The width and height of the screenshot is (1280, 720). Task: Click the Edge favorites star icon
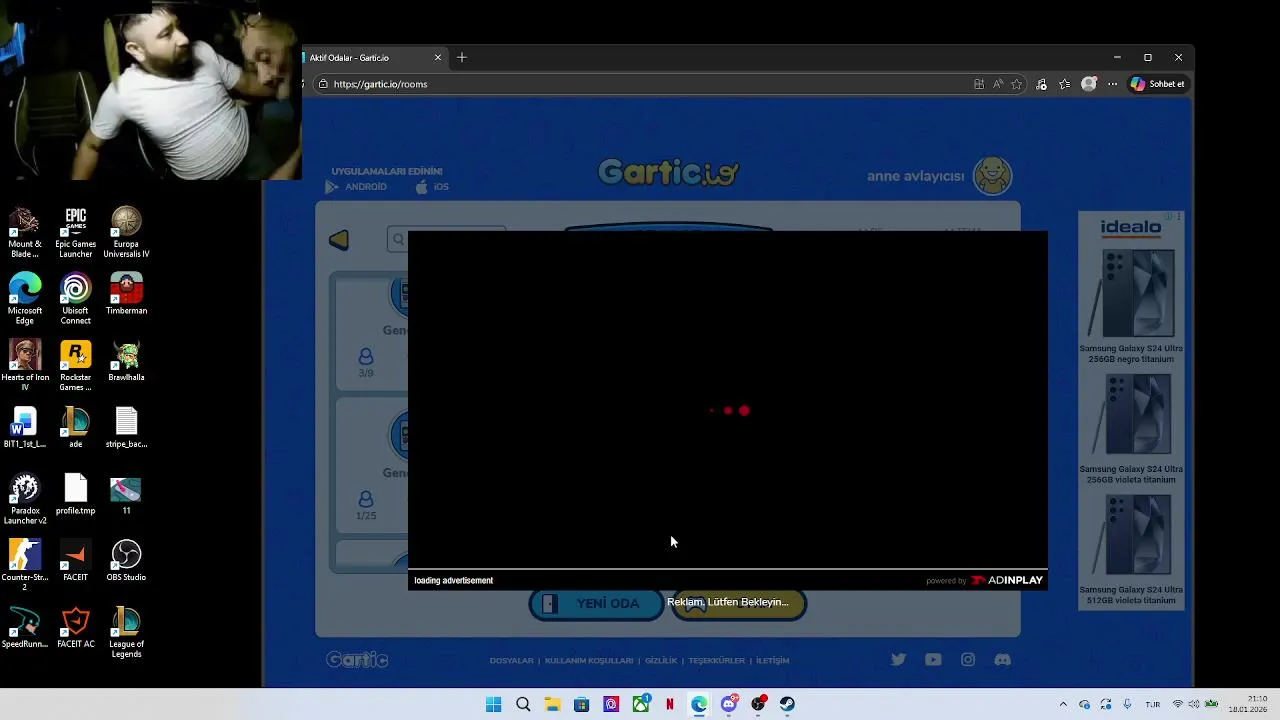[x=1017, y=84]
